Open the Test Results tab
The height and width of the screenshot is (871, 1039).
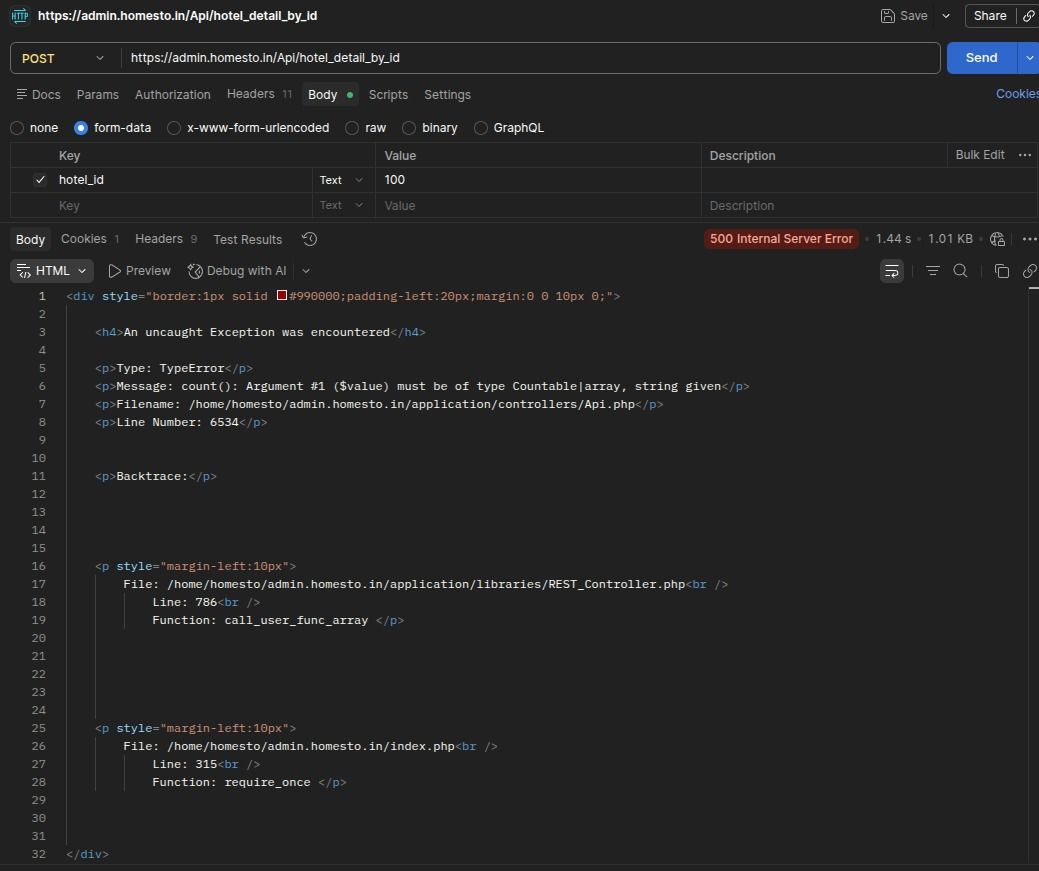pyautogui.click(x=247, y=239)
